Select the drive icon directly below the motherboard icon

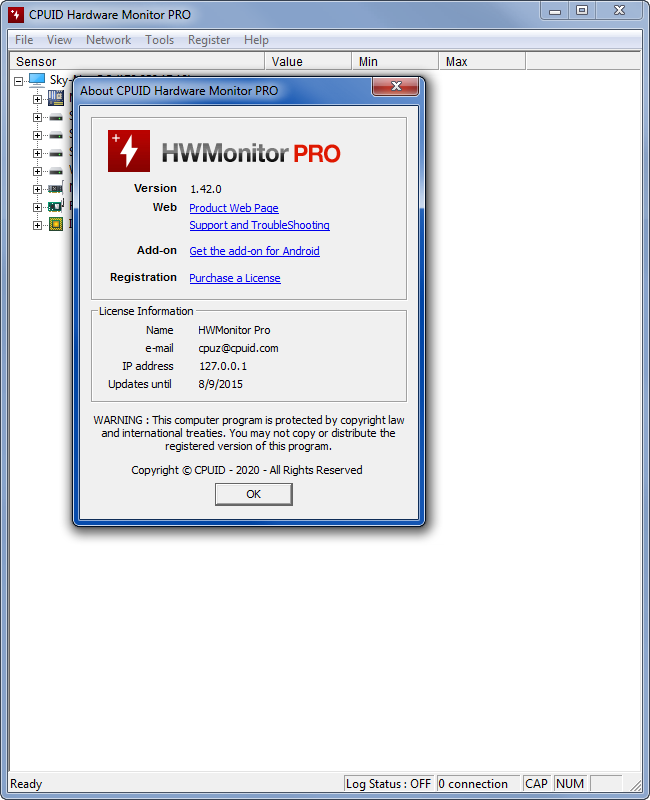(56, 117)
